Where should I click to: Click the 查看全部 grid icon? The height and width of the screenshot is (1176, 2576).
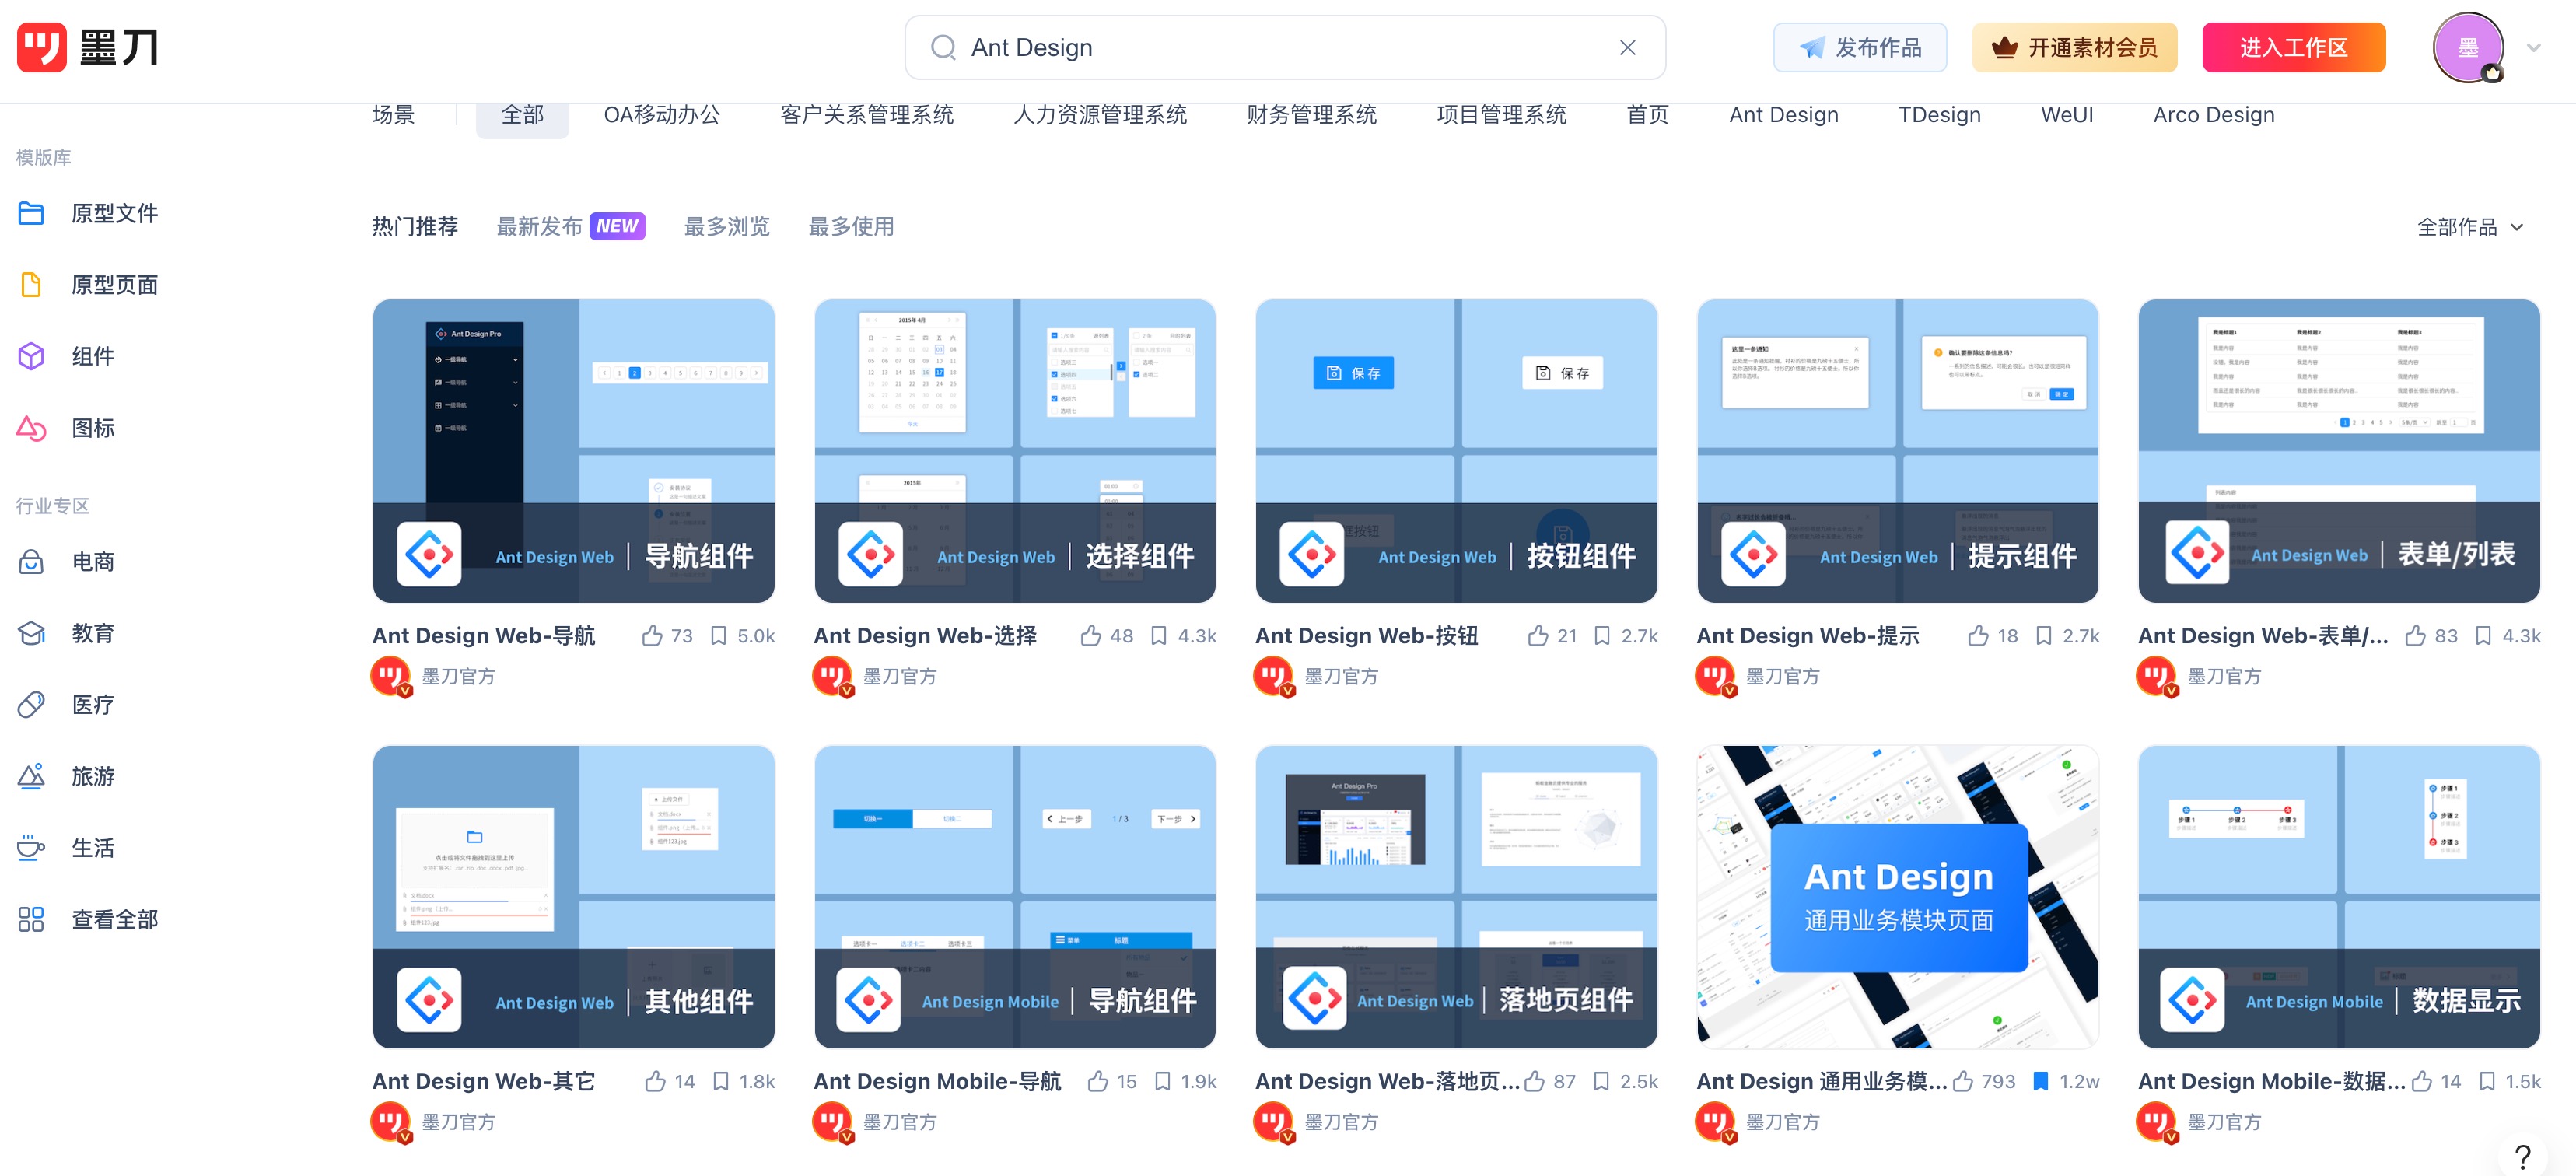31,919
